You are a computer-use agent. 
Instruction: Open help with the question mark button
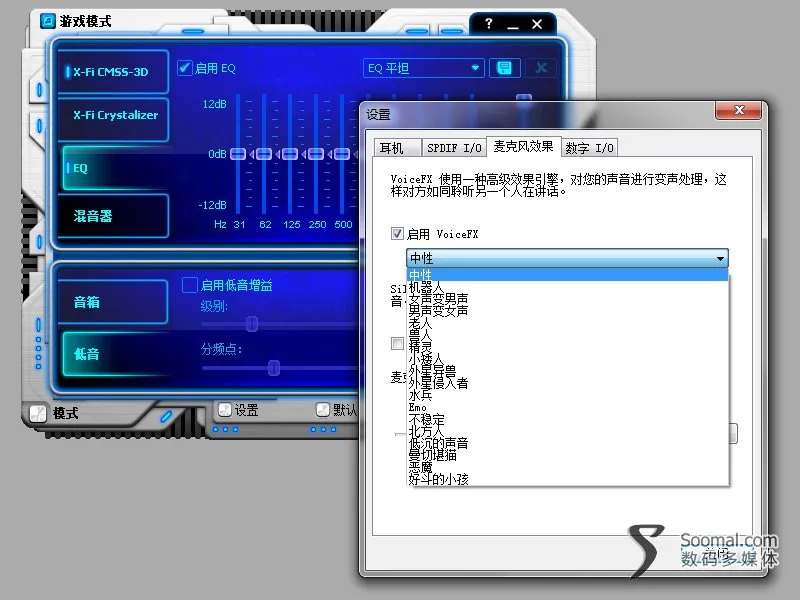click(489, 23)
